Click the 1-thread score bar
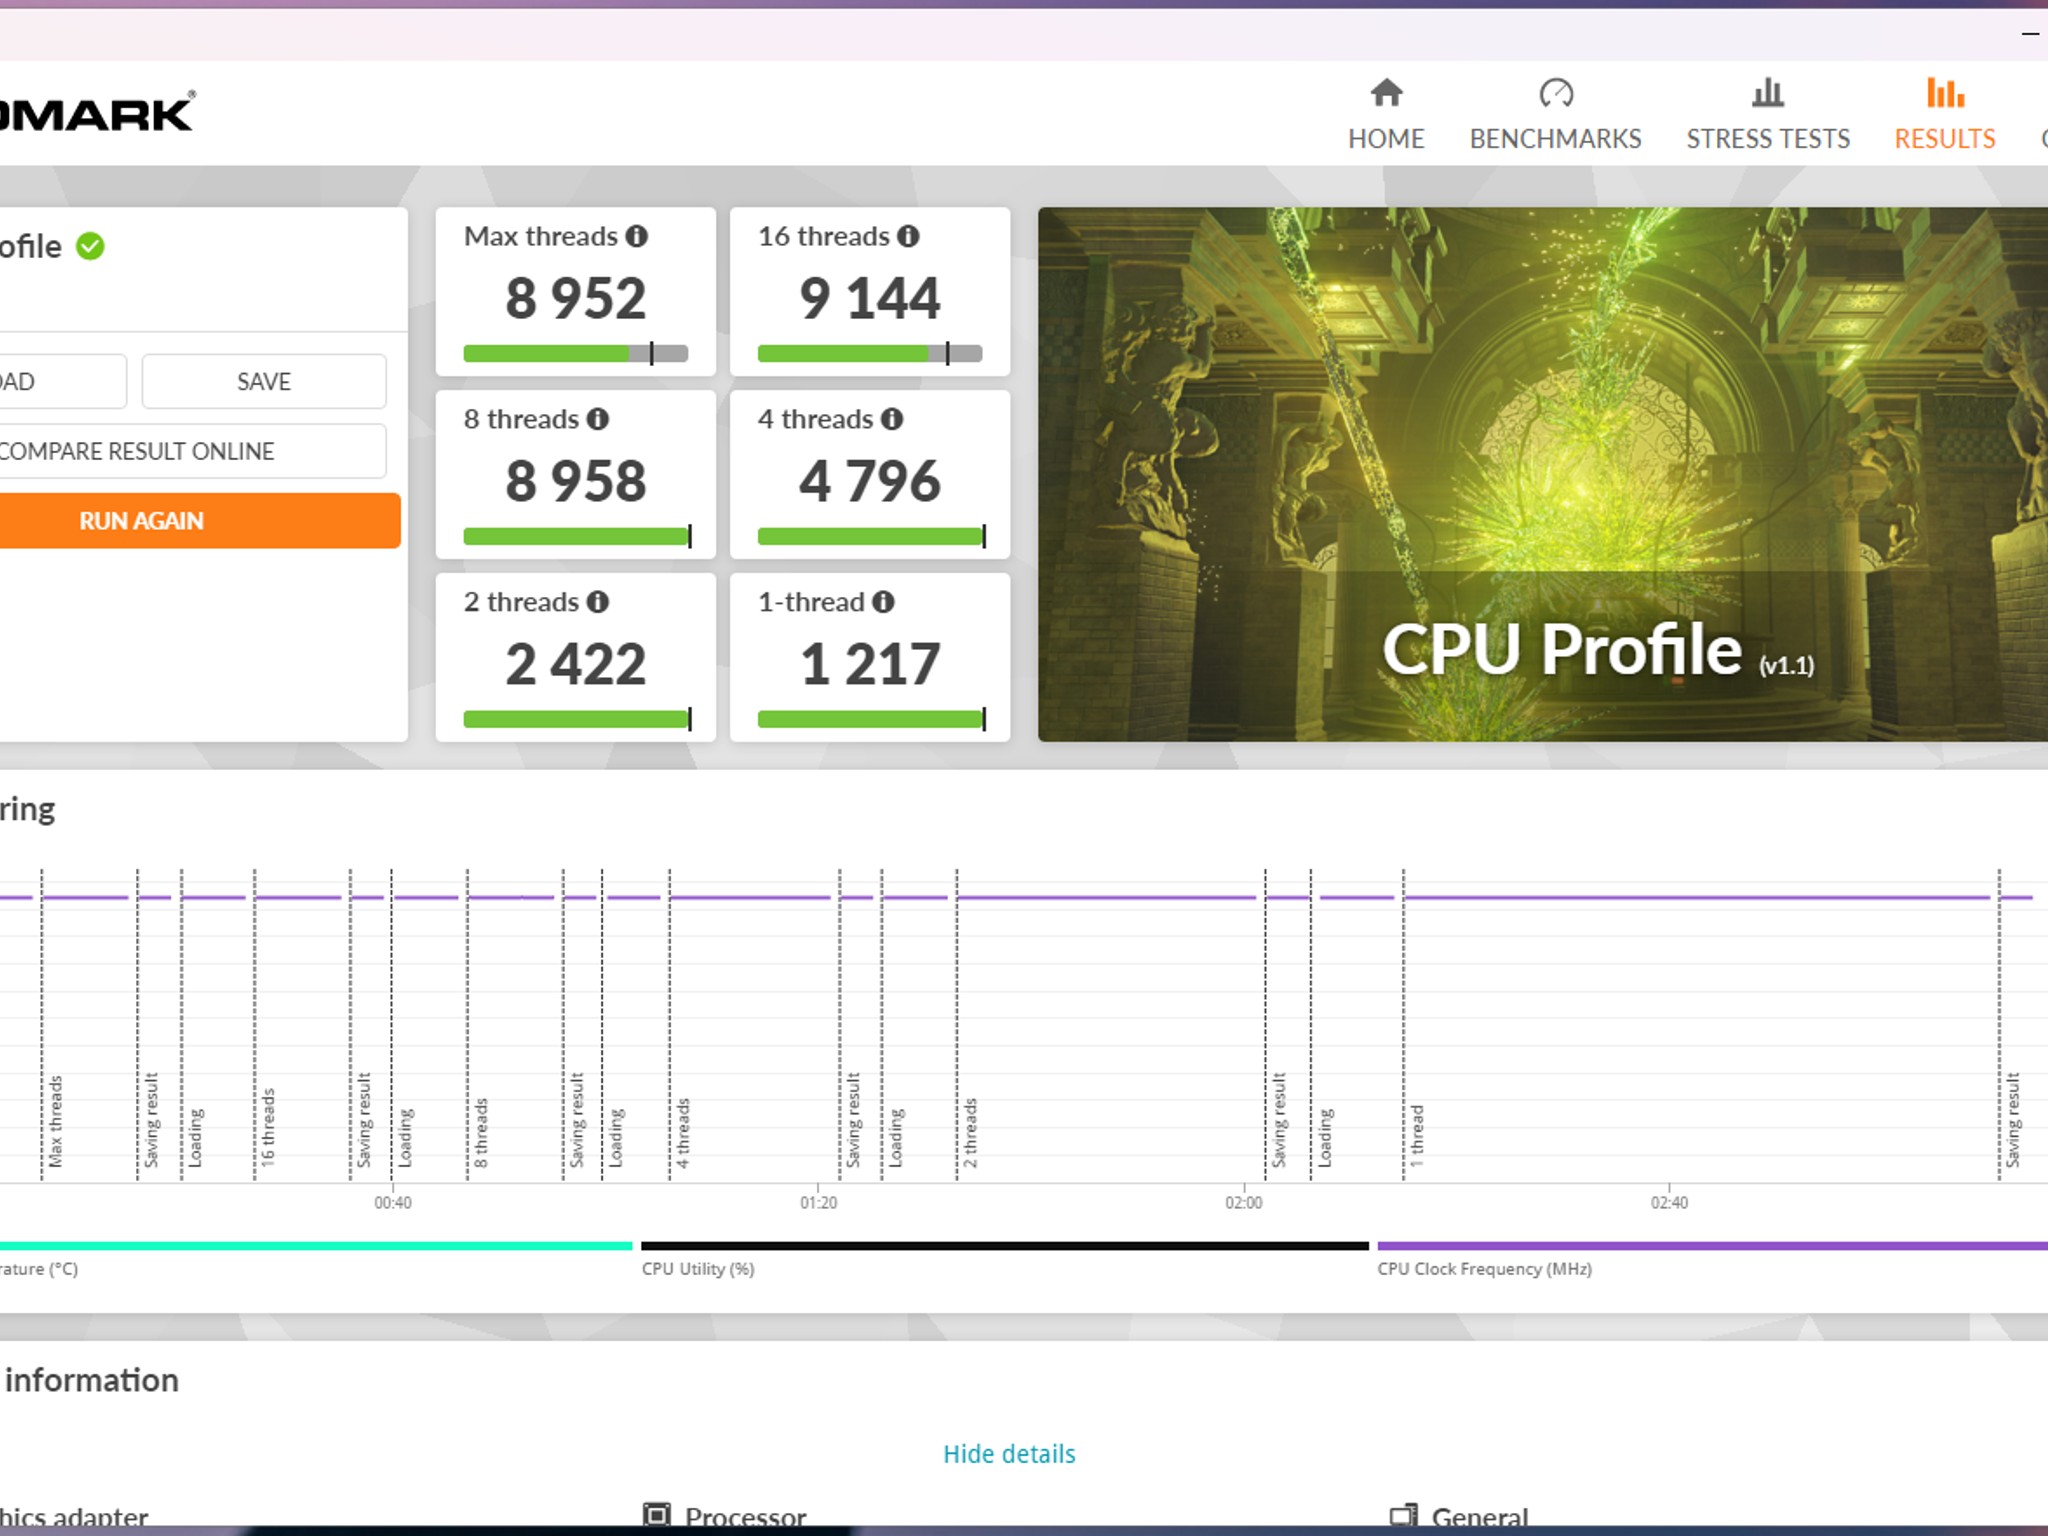 (x=871, y=719)
